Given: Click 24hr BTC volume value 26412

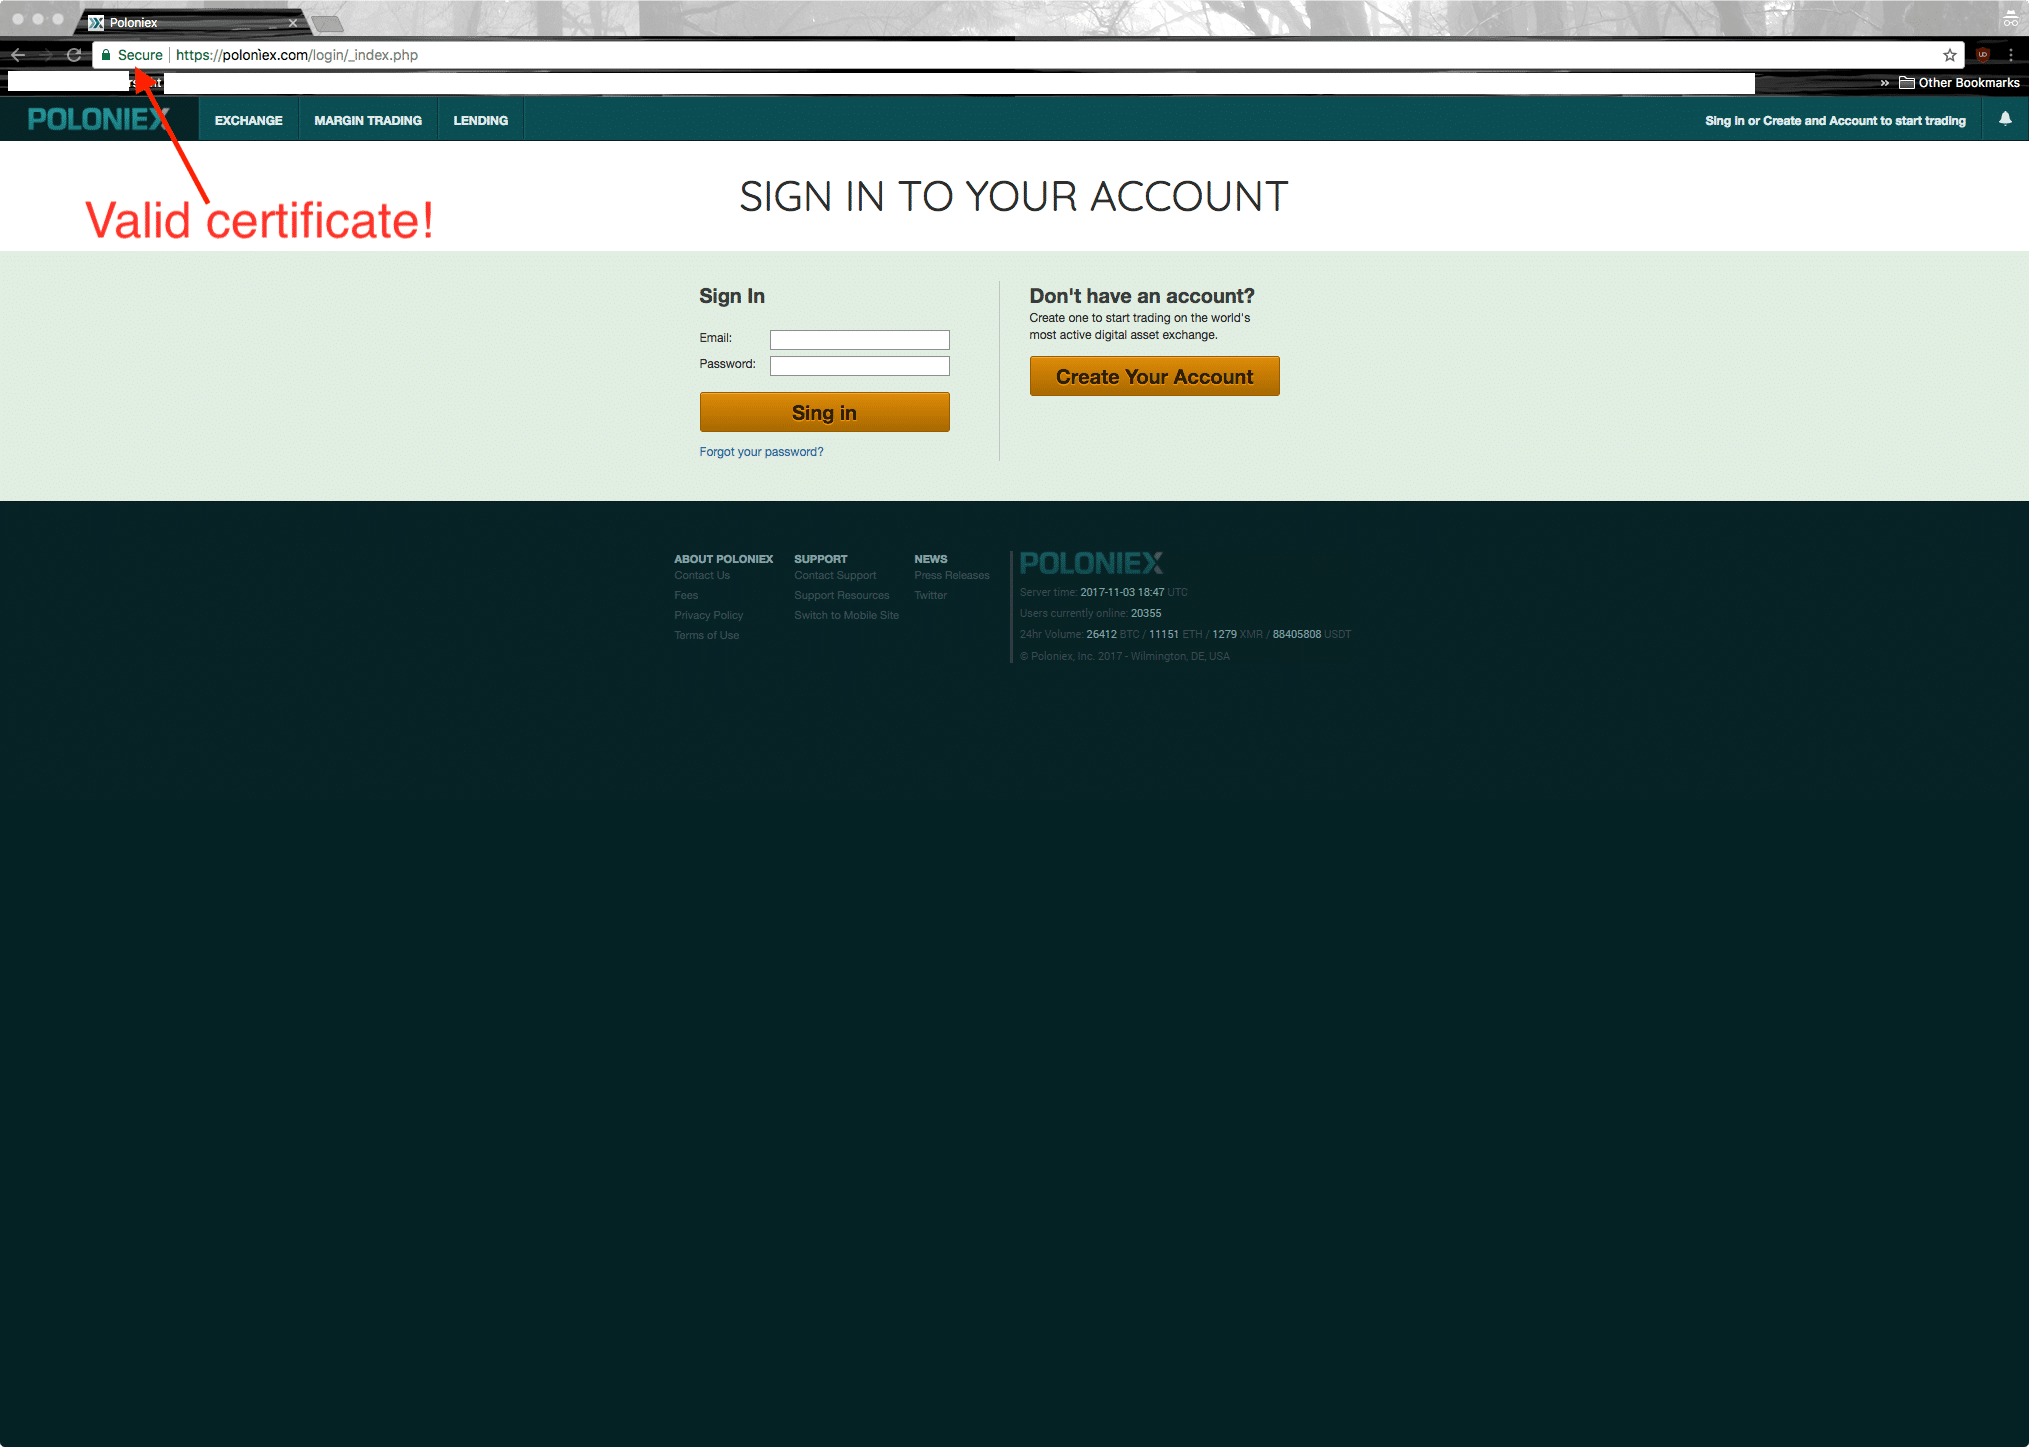Looking at the screenshot, I should click(x=1101, y=634).
